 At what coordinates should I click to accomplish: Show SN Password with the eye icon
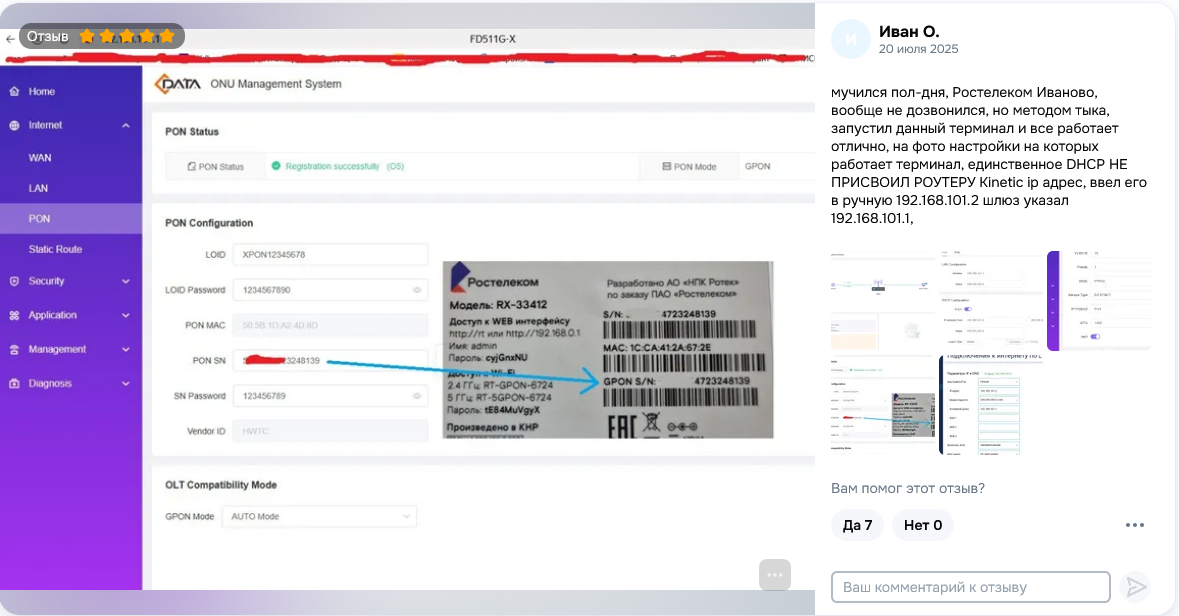[x=417, y=396]
